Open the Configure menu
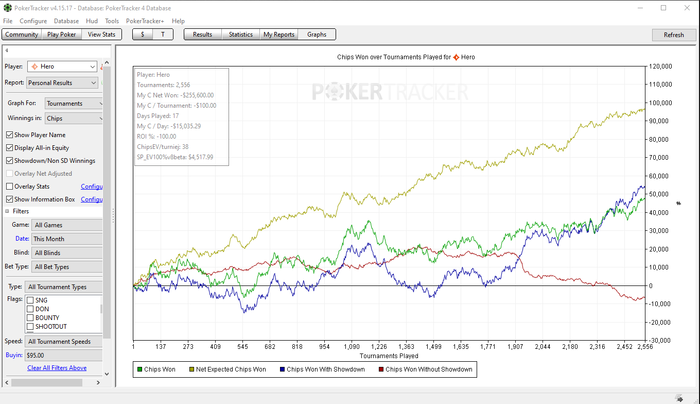Viewport: 700px width, 404px height. pos(33,21)
